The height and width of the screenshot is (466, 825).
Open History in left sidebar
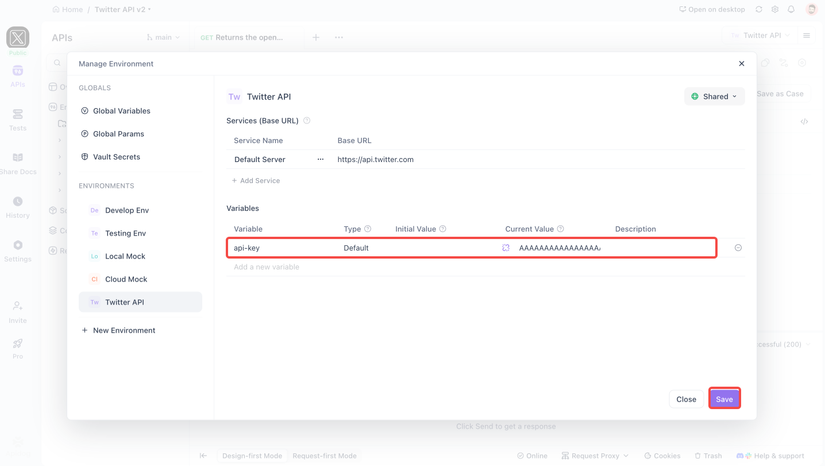[17, 207]
